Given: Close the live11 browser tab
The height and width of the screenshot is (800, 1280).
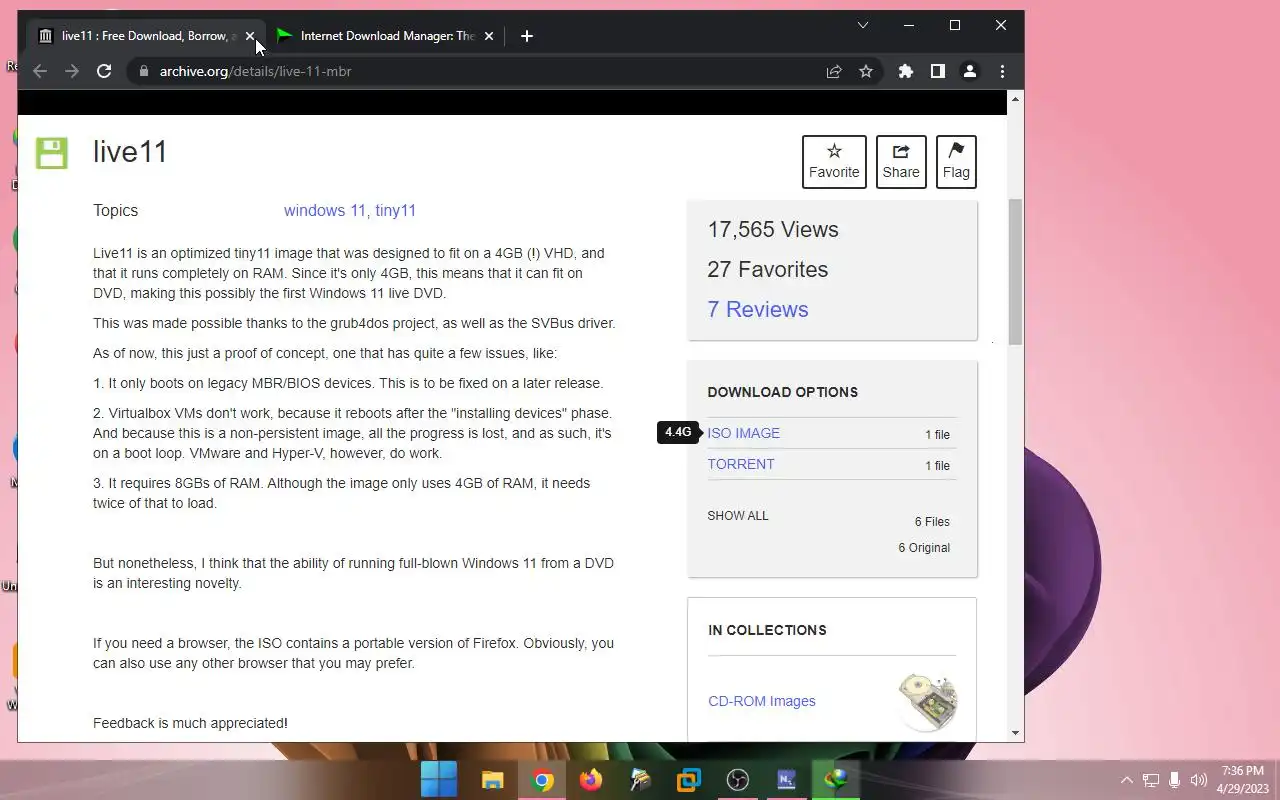Looking at the screenshot, I should point(250,36).
